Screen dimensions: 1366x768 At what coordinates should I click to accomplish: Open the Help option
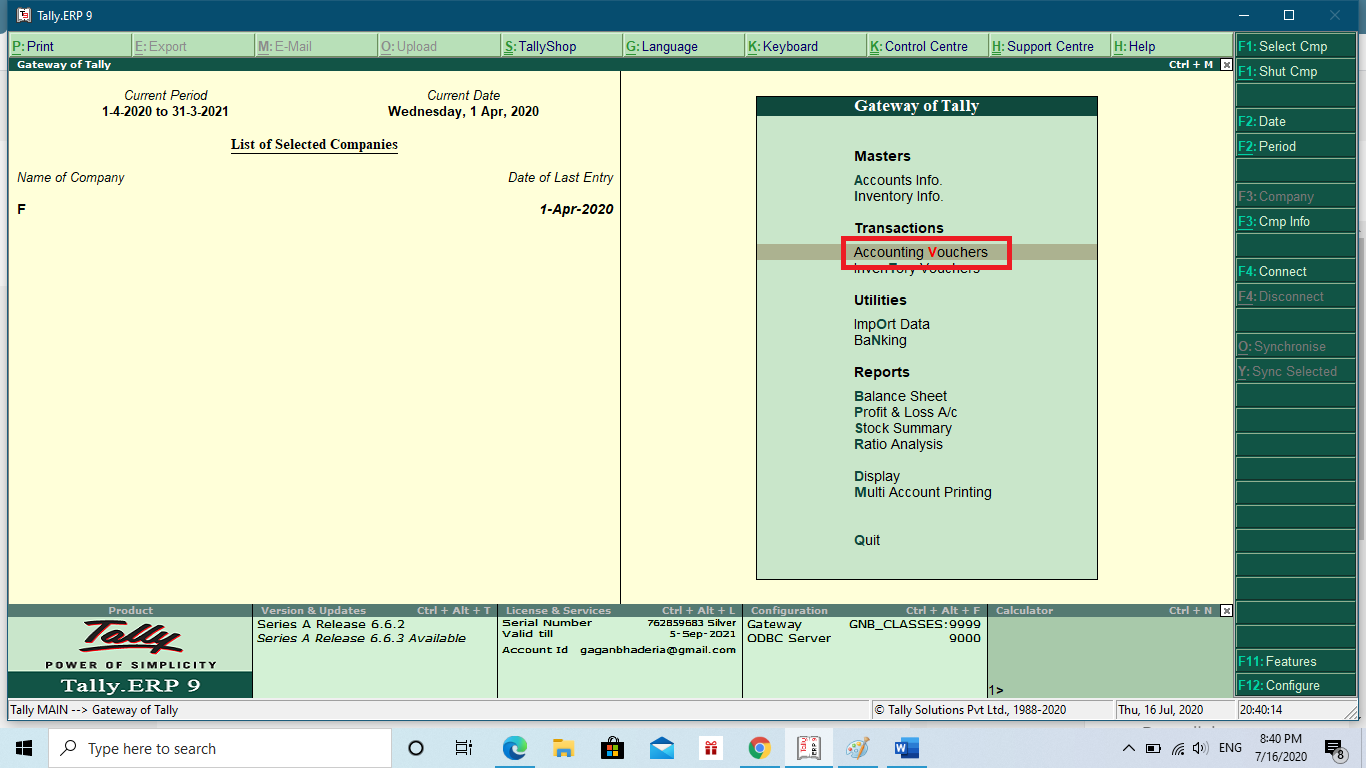click(x=1172, y=46)
